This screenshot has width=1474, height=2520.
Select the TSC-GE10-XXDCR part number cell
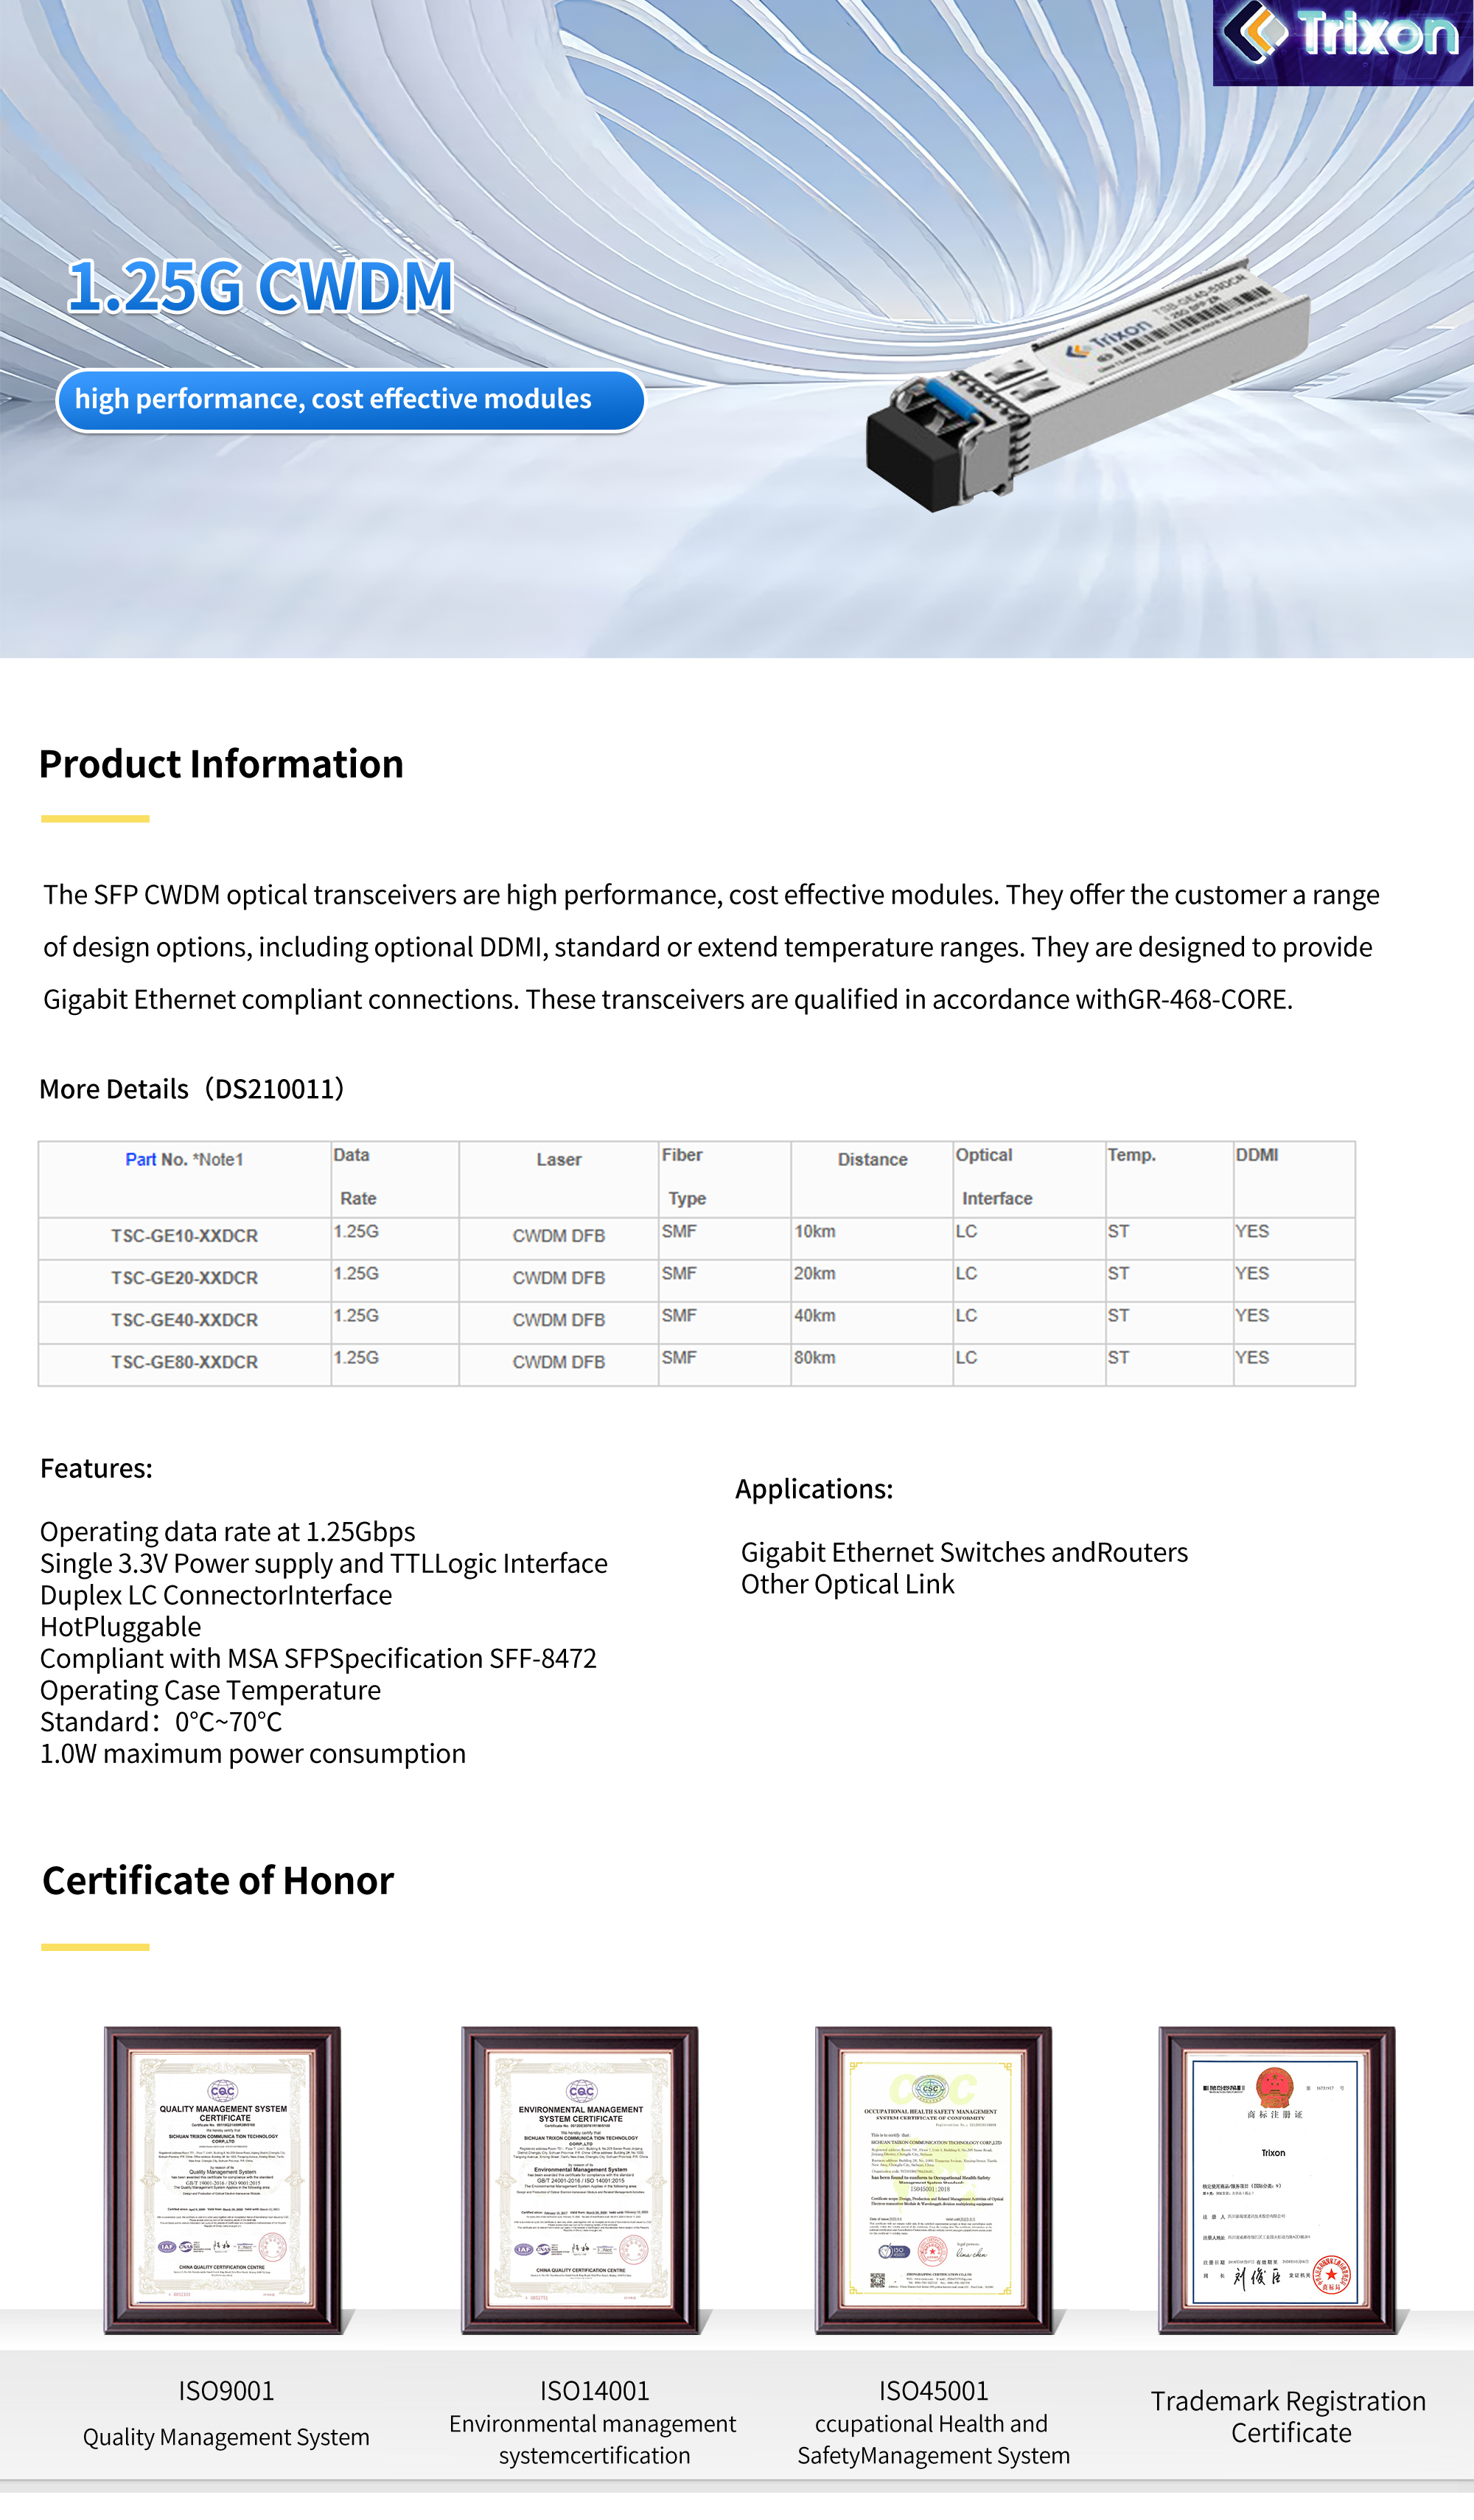pos(184,1237)
